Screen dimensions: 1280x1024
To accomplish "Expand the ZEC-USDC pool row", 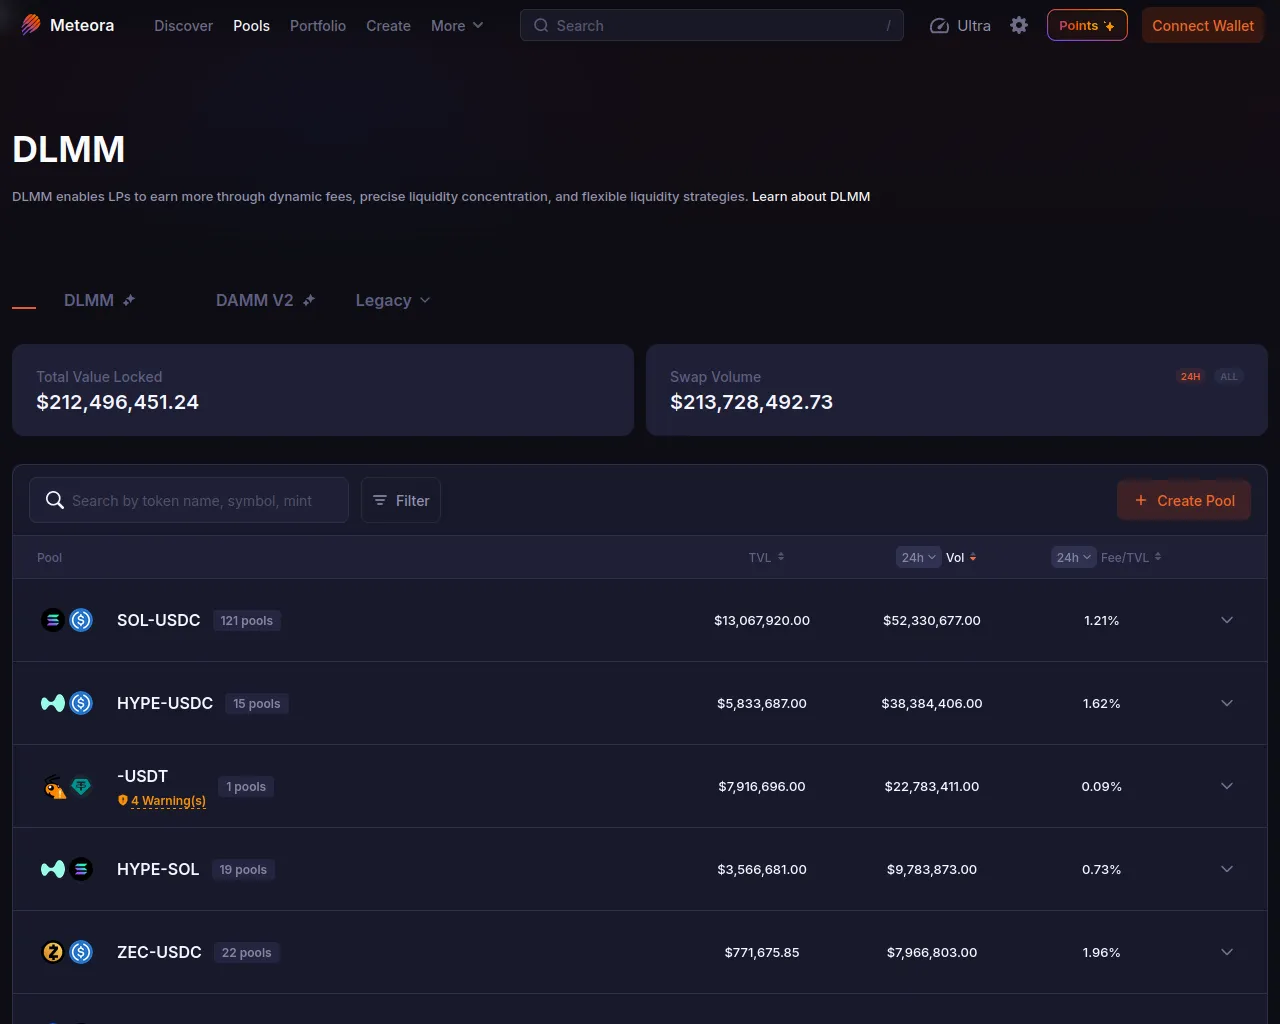I will [1227, 952].
